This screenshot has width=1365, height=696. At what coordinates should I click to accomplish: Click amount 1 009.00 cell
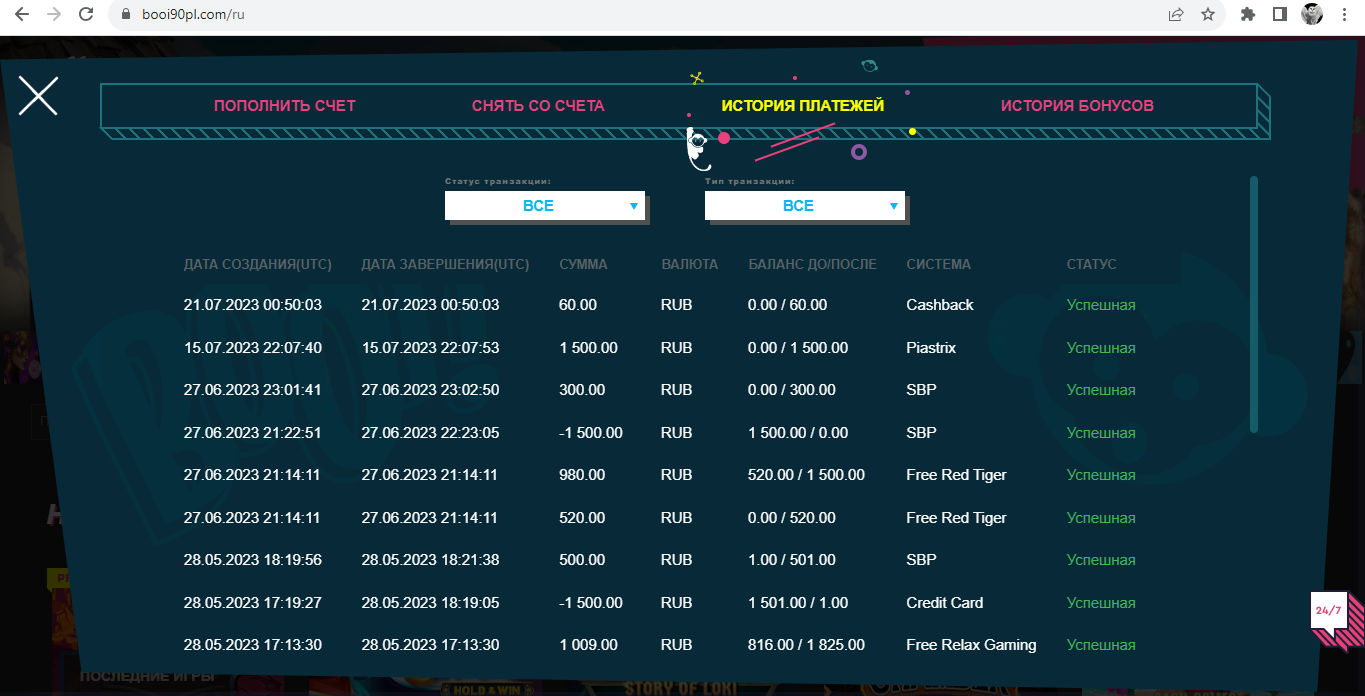(x=588, y=645)
